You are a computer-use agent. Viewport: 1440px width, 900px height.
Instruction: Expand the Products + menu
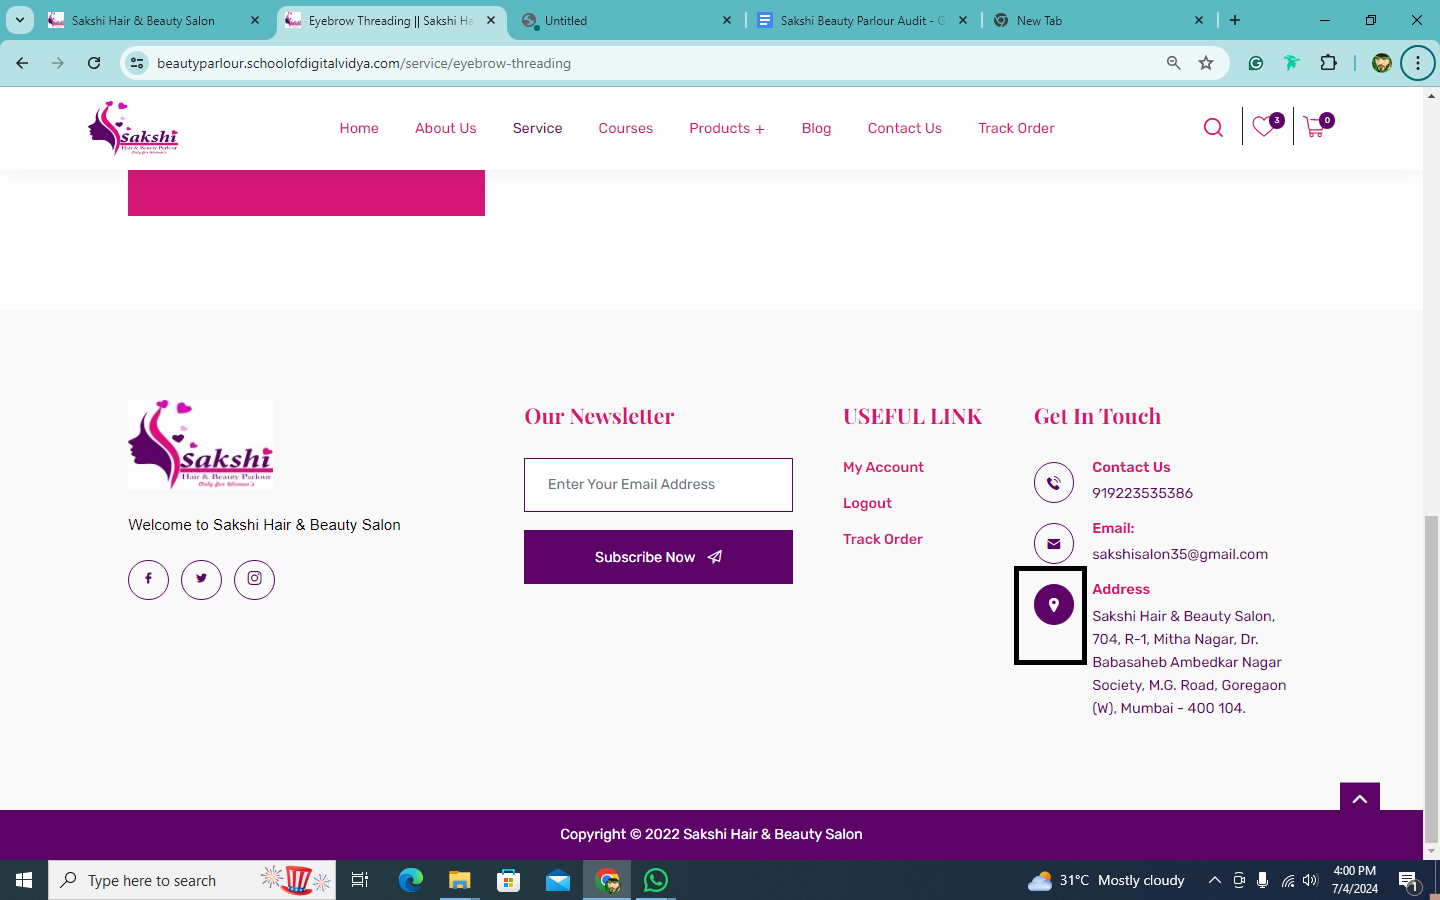pos(726,128)
